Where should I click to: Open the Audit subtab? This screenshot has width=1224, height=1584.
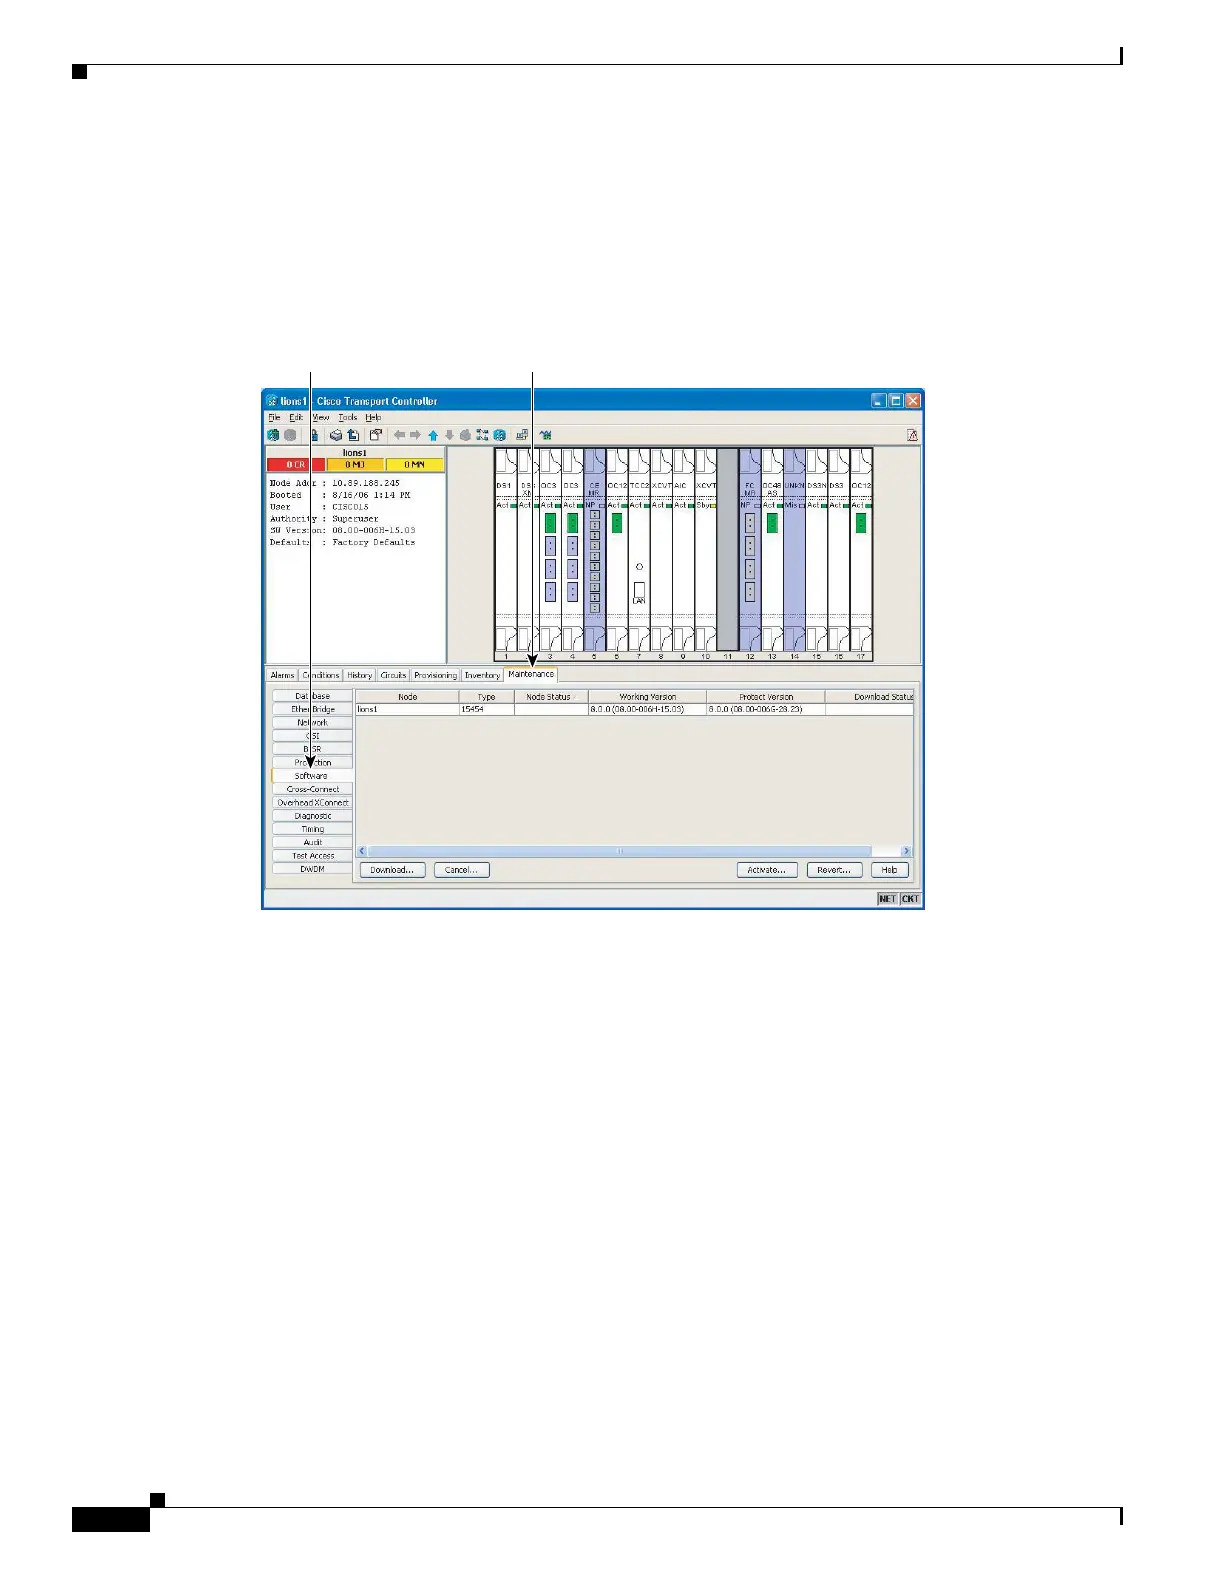pyautogui.click(x=313, y=842)
